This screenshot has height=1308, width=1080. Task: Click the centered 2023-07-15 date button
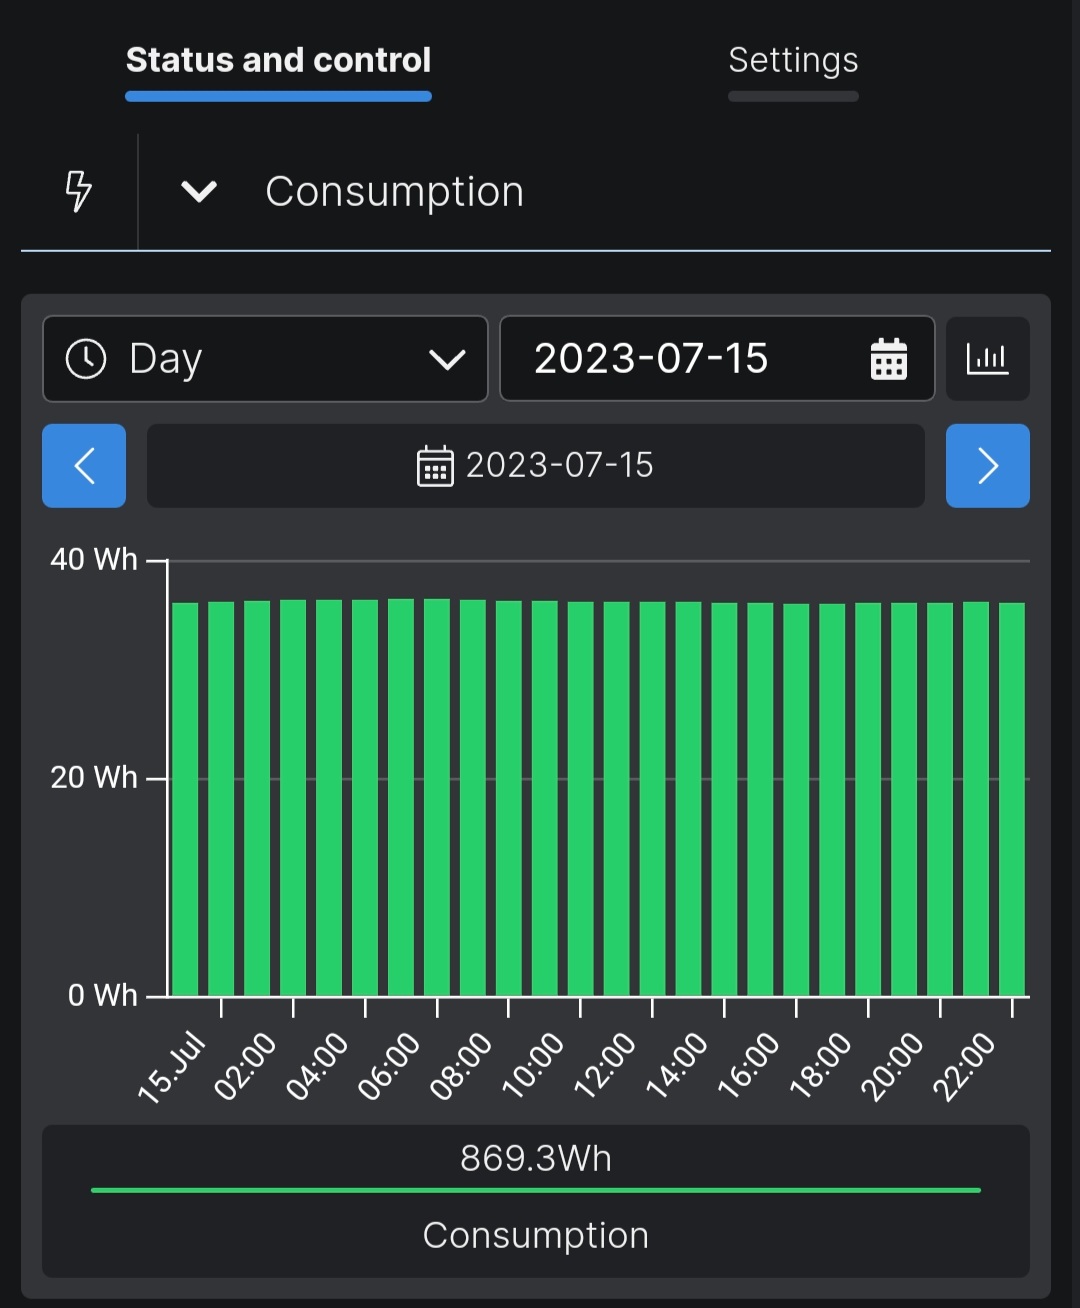pos(536,466)
